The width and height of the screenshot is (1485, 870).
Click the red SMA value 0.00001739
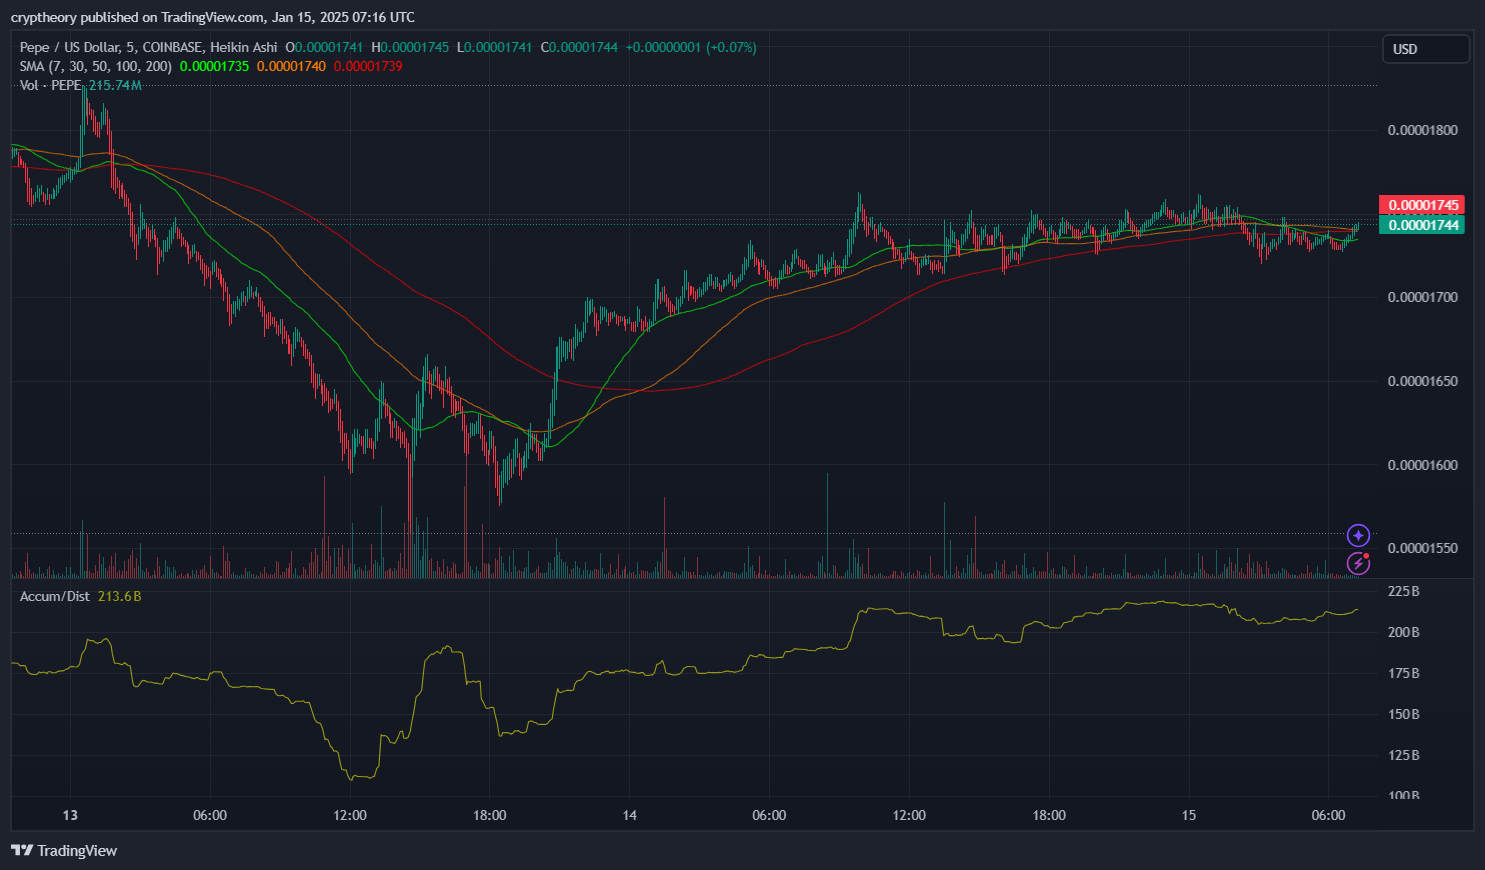point(368,66)
